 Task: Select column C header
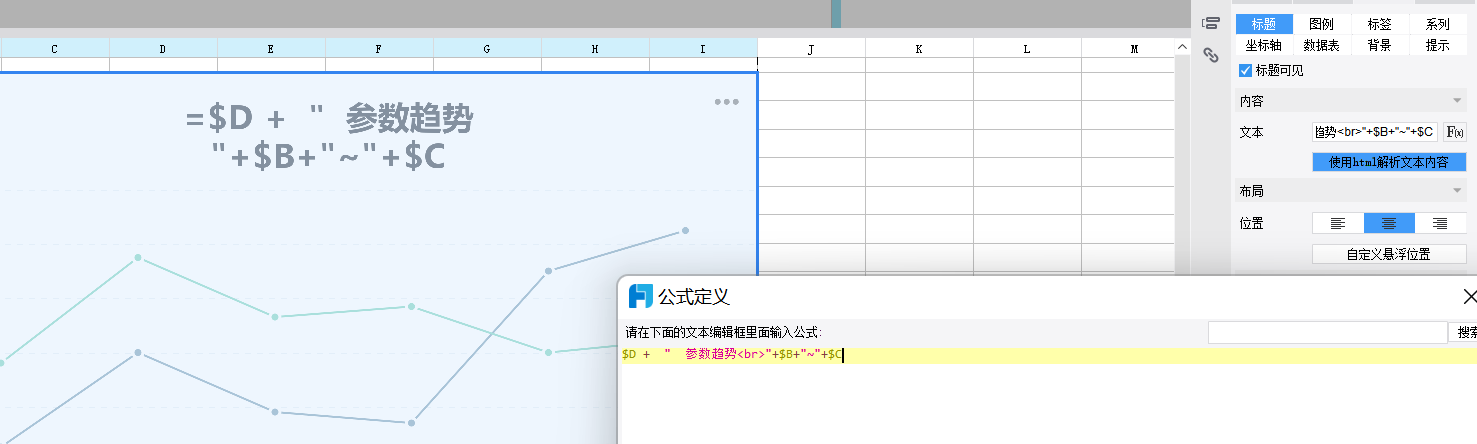[x=54, y=48]
